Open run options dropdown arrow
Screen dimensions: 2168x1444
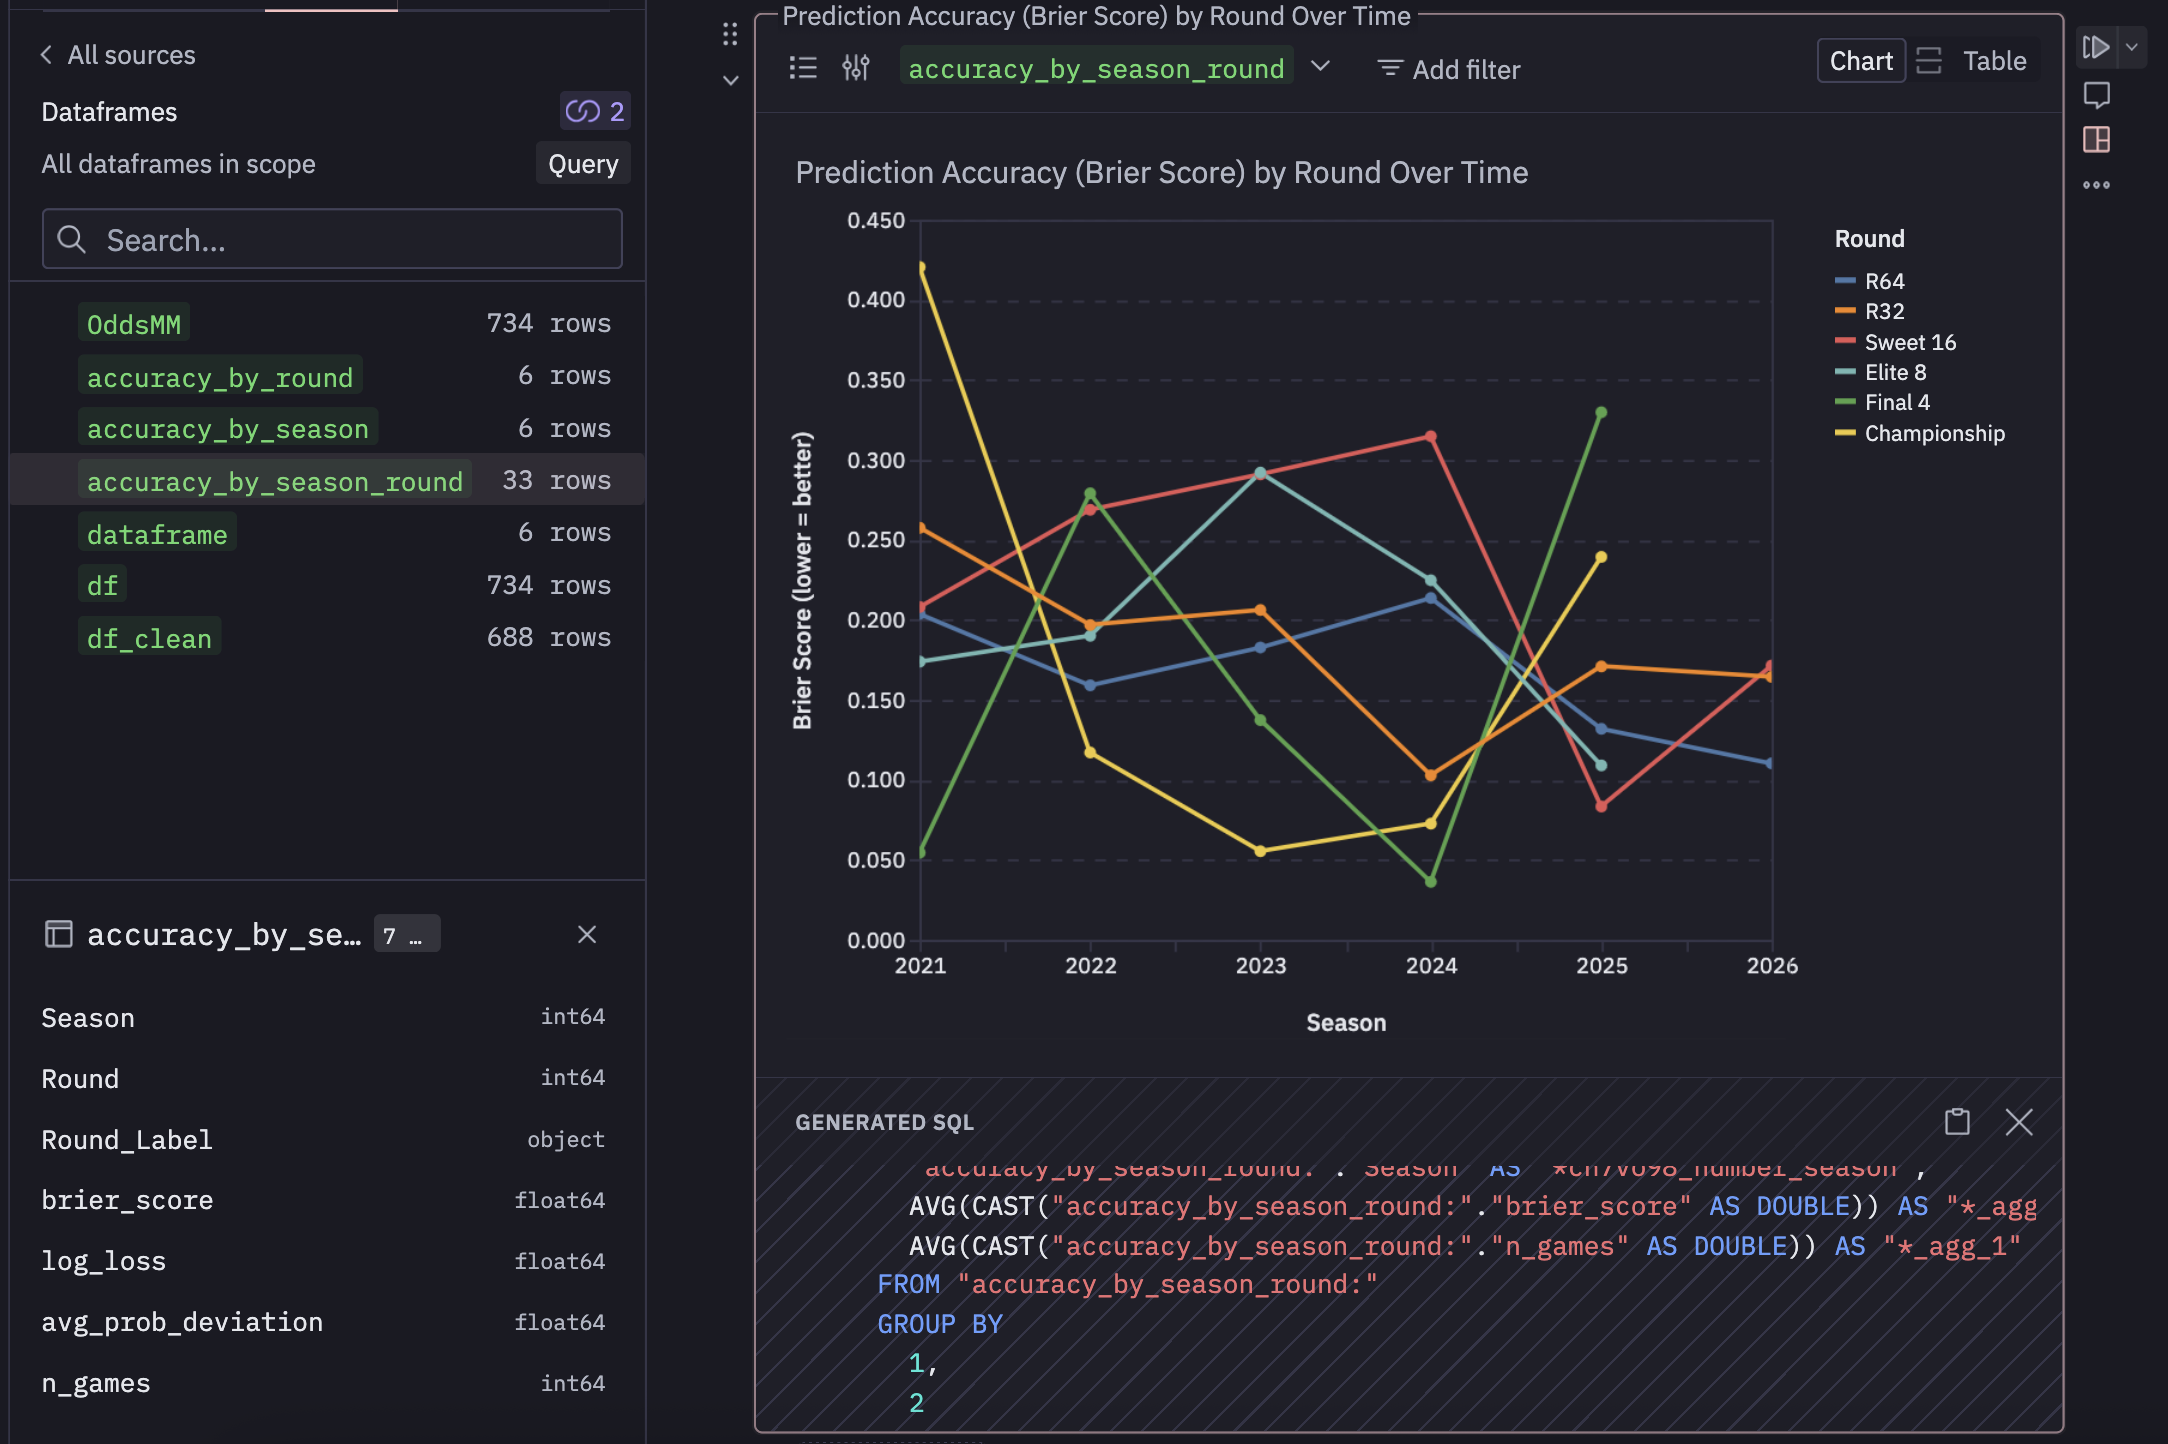click(x=2132, y=47)
